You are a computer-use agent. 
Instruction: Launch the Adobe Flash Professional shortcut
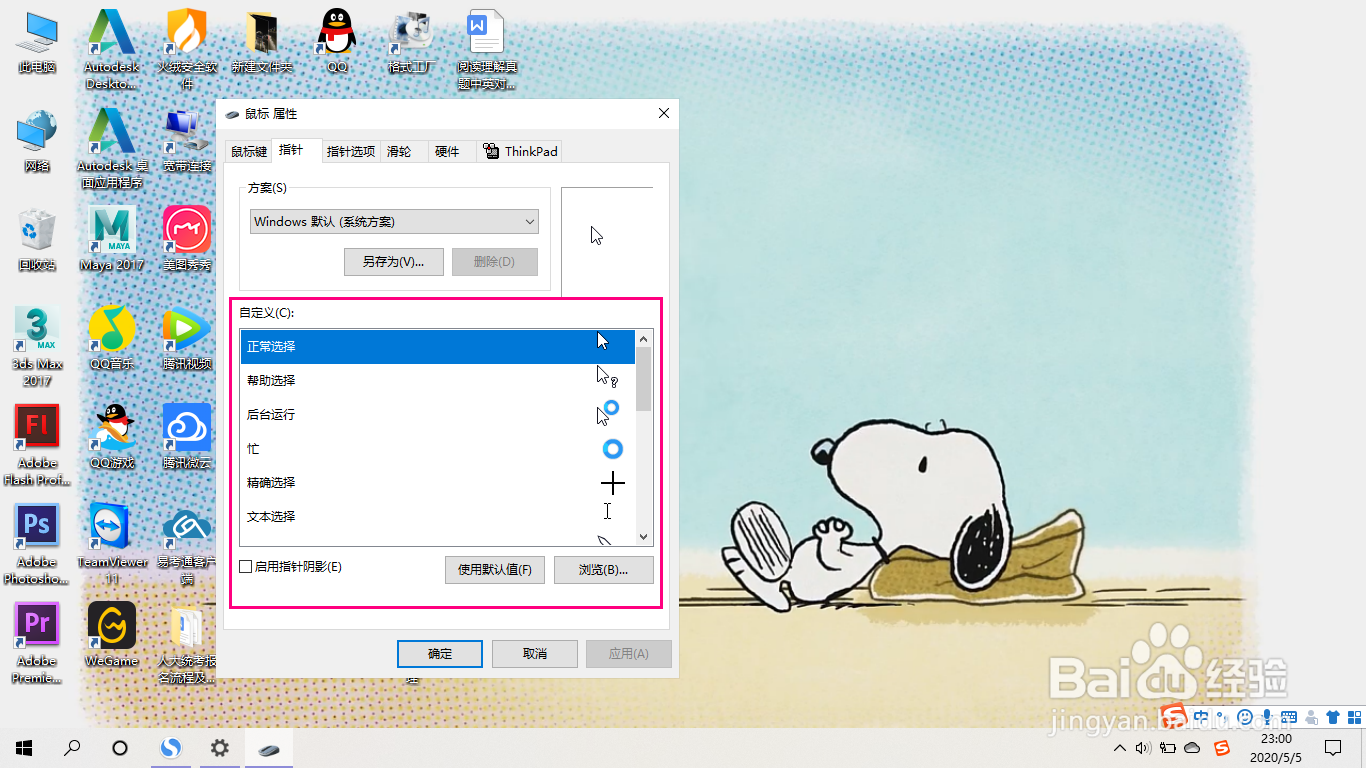click(x=37, y=445)
